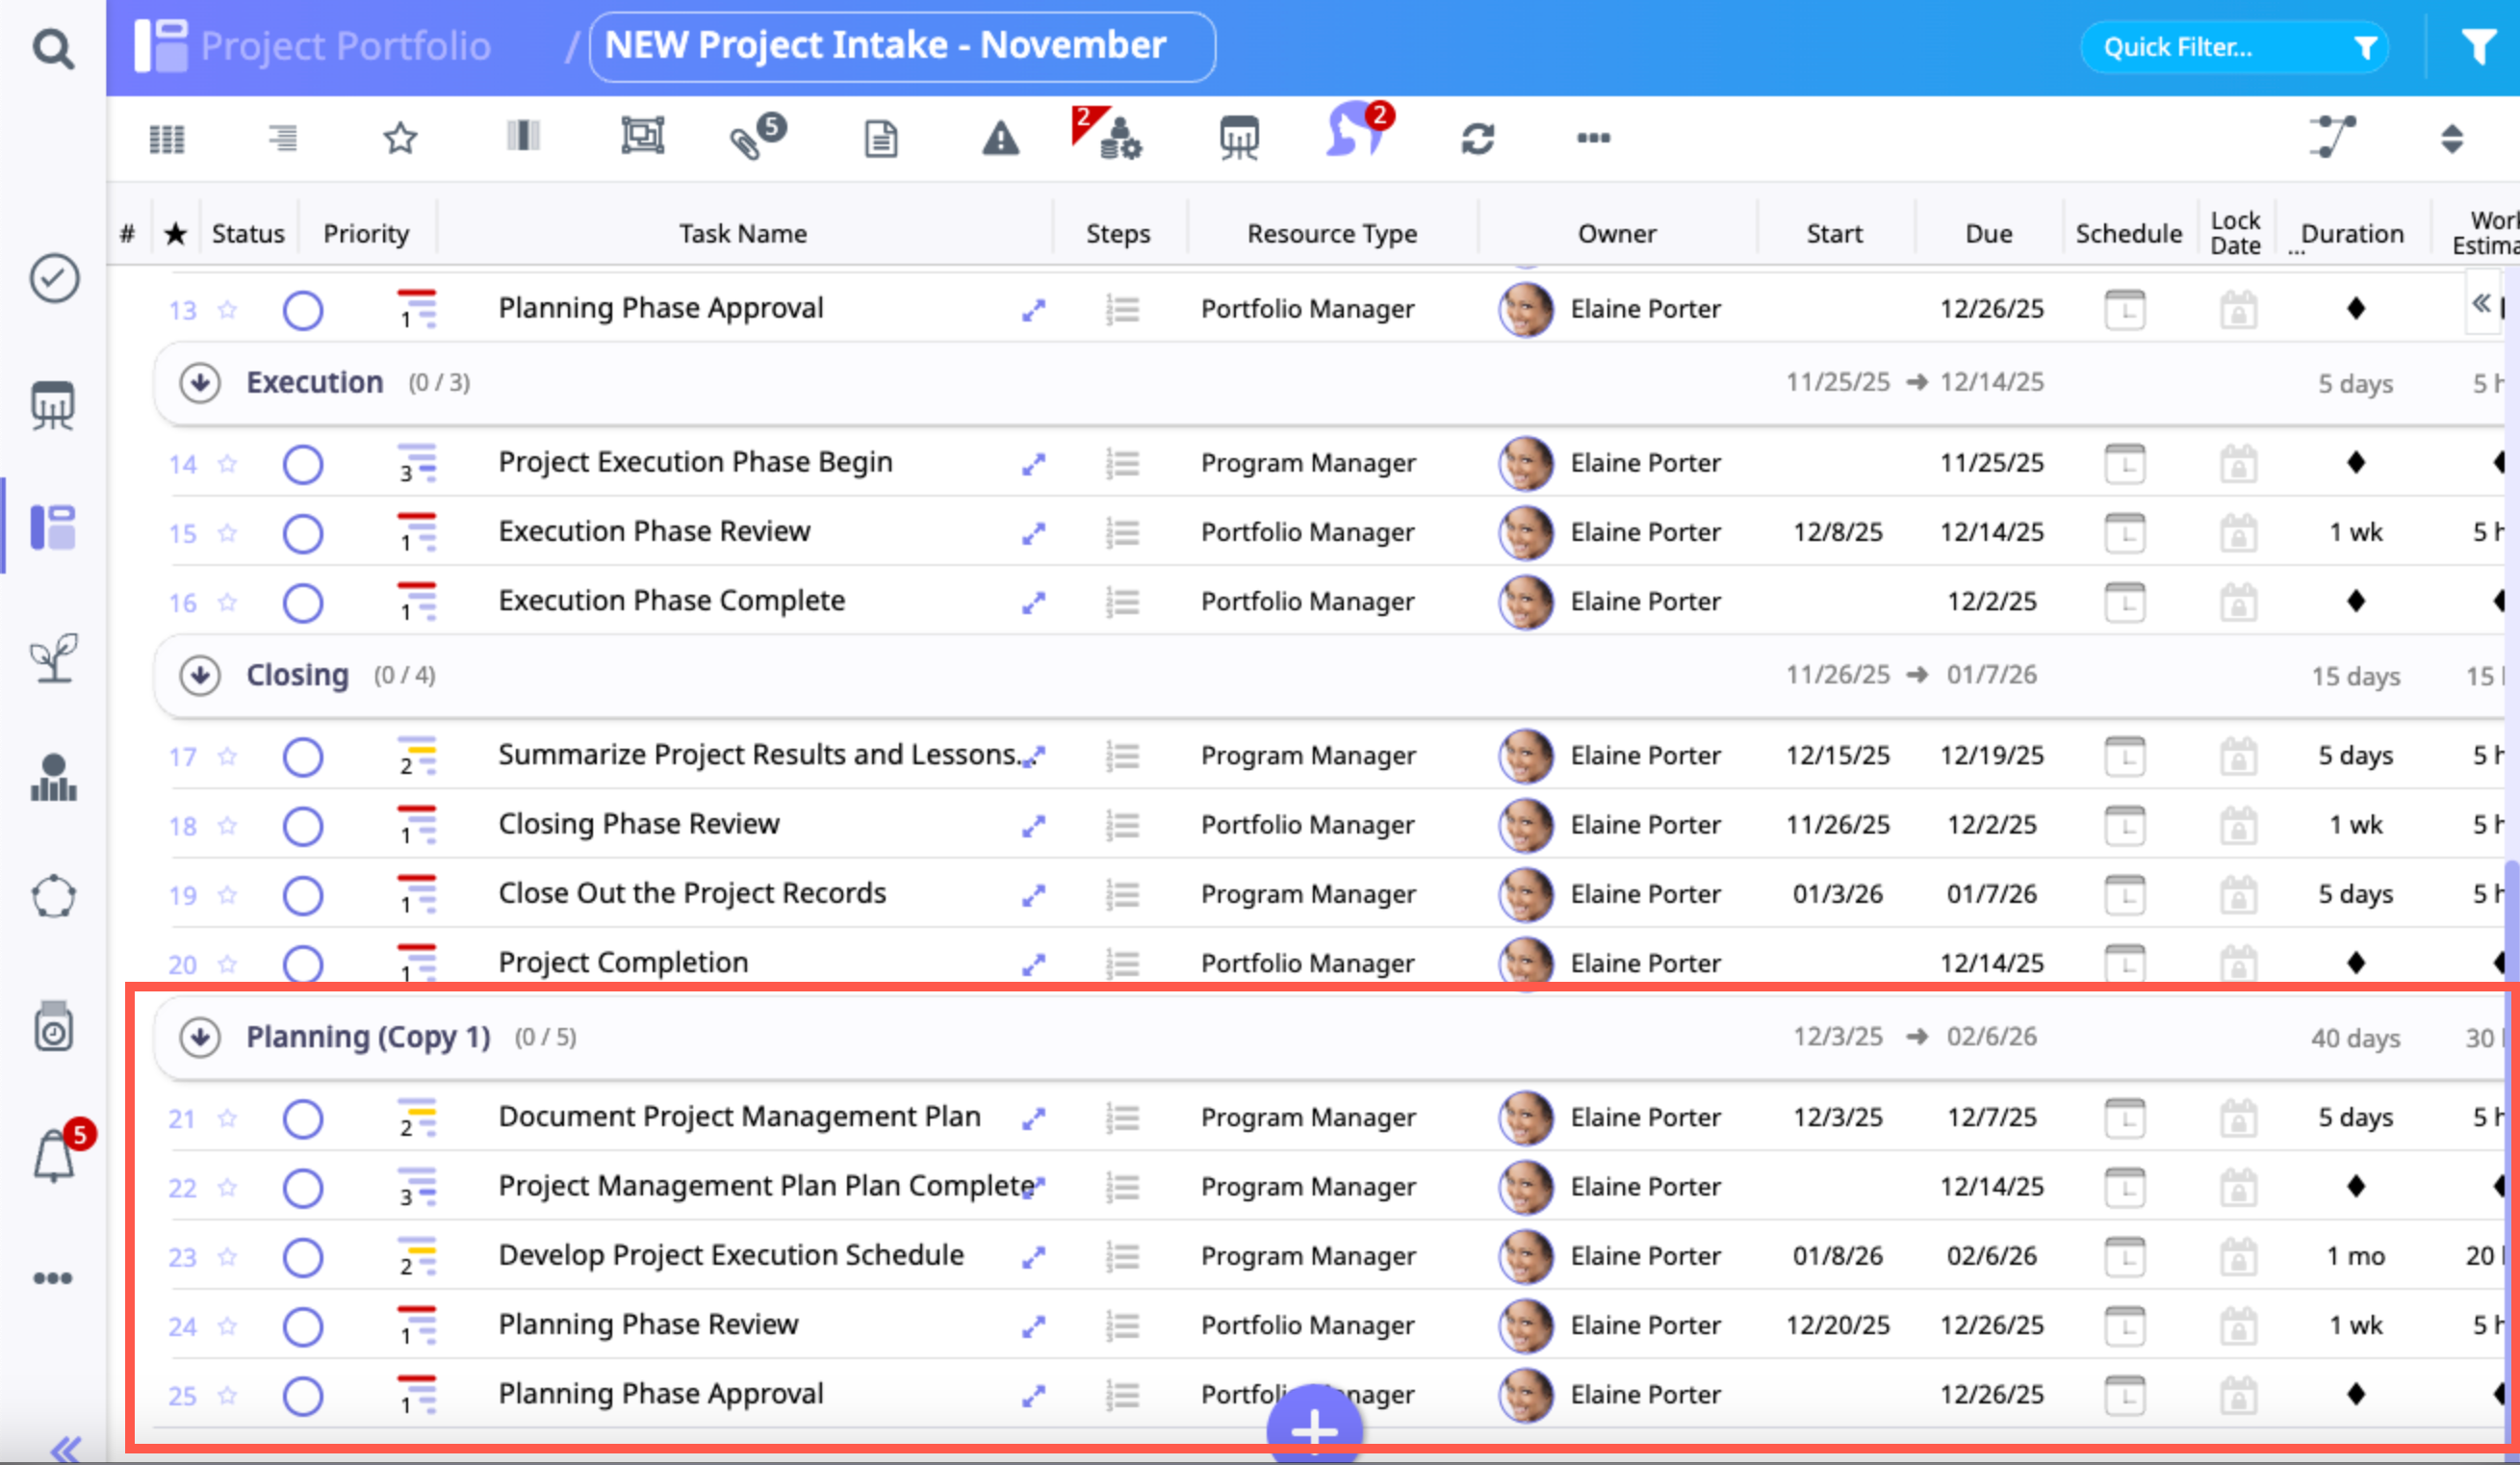The height and width of the screenshot is (1465, 2520).
Task: Open steps list for Planning Phase Review
Action: click(x=1122, y=1326)
